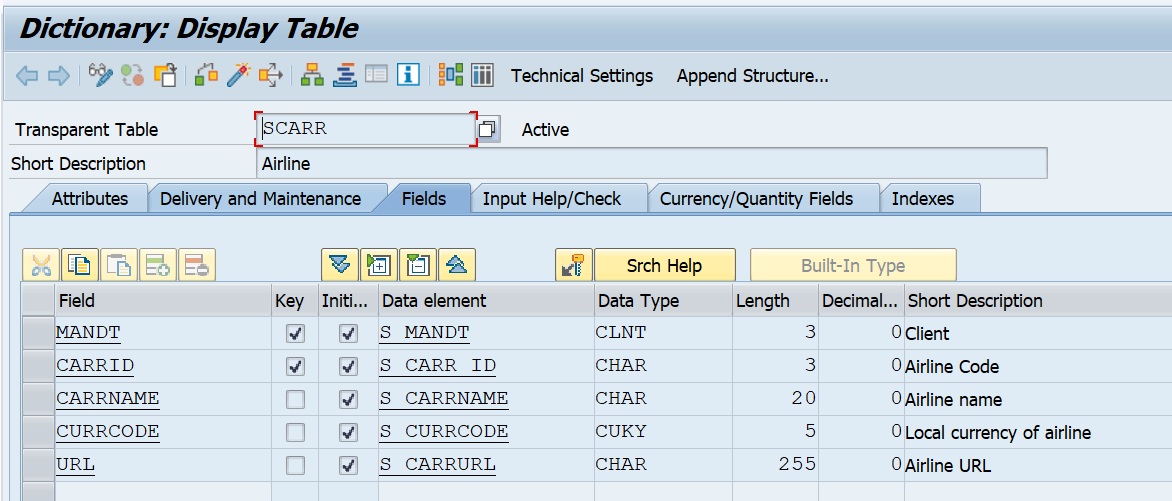This screenshot has height=501, width=1172.
Task: Open value help next to SCARR field
Action: [x=487, y=129]
